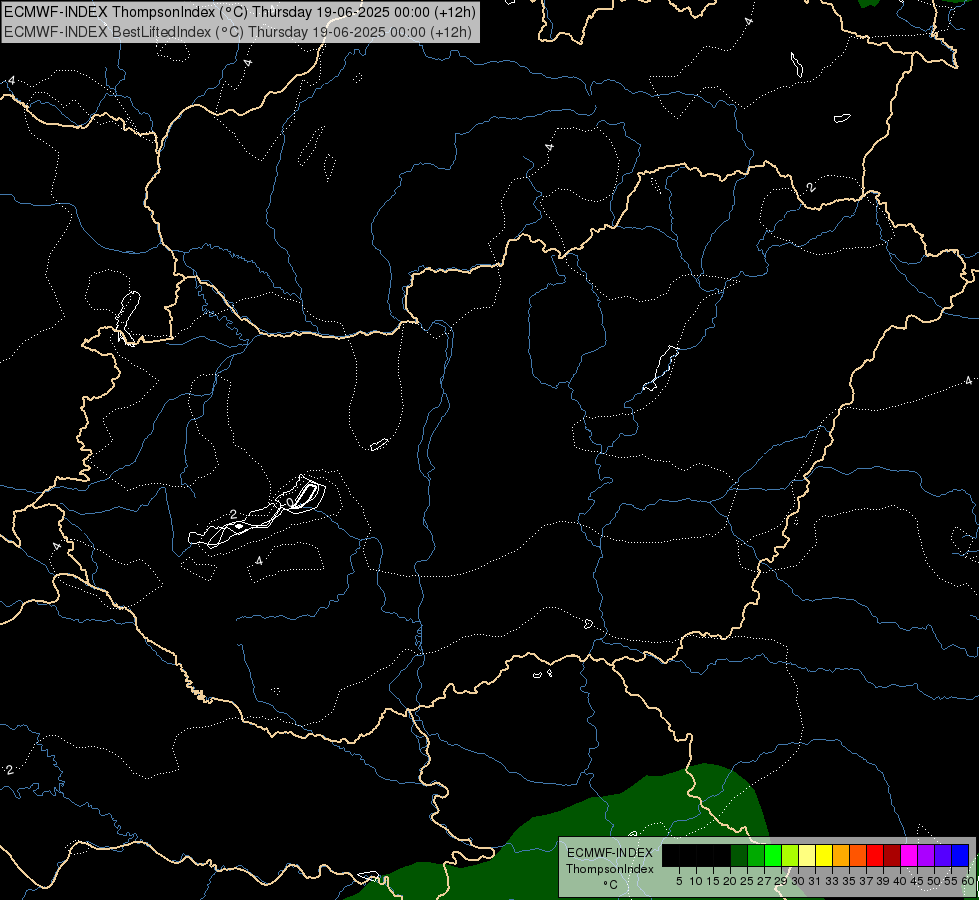Click the legend scale value '55'
Screen dimensions: 979x900
(951, 881)
